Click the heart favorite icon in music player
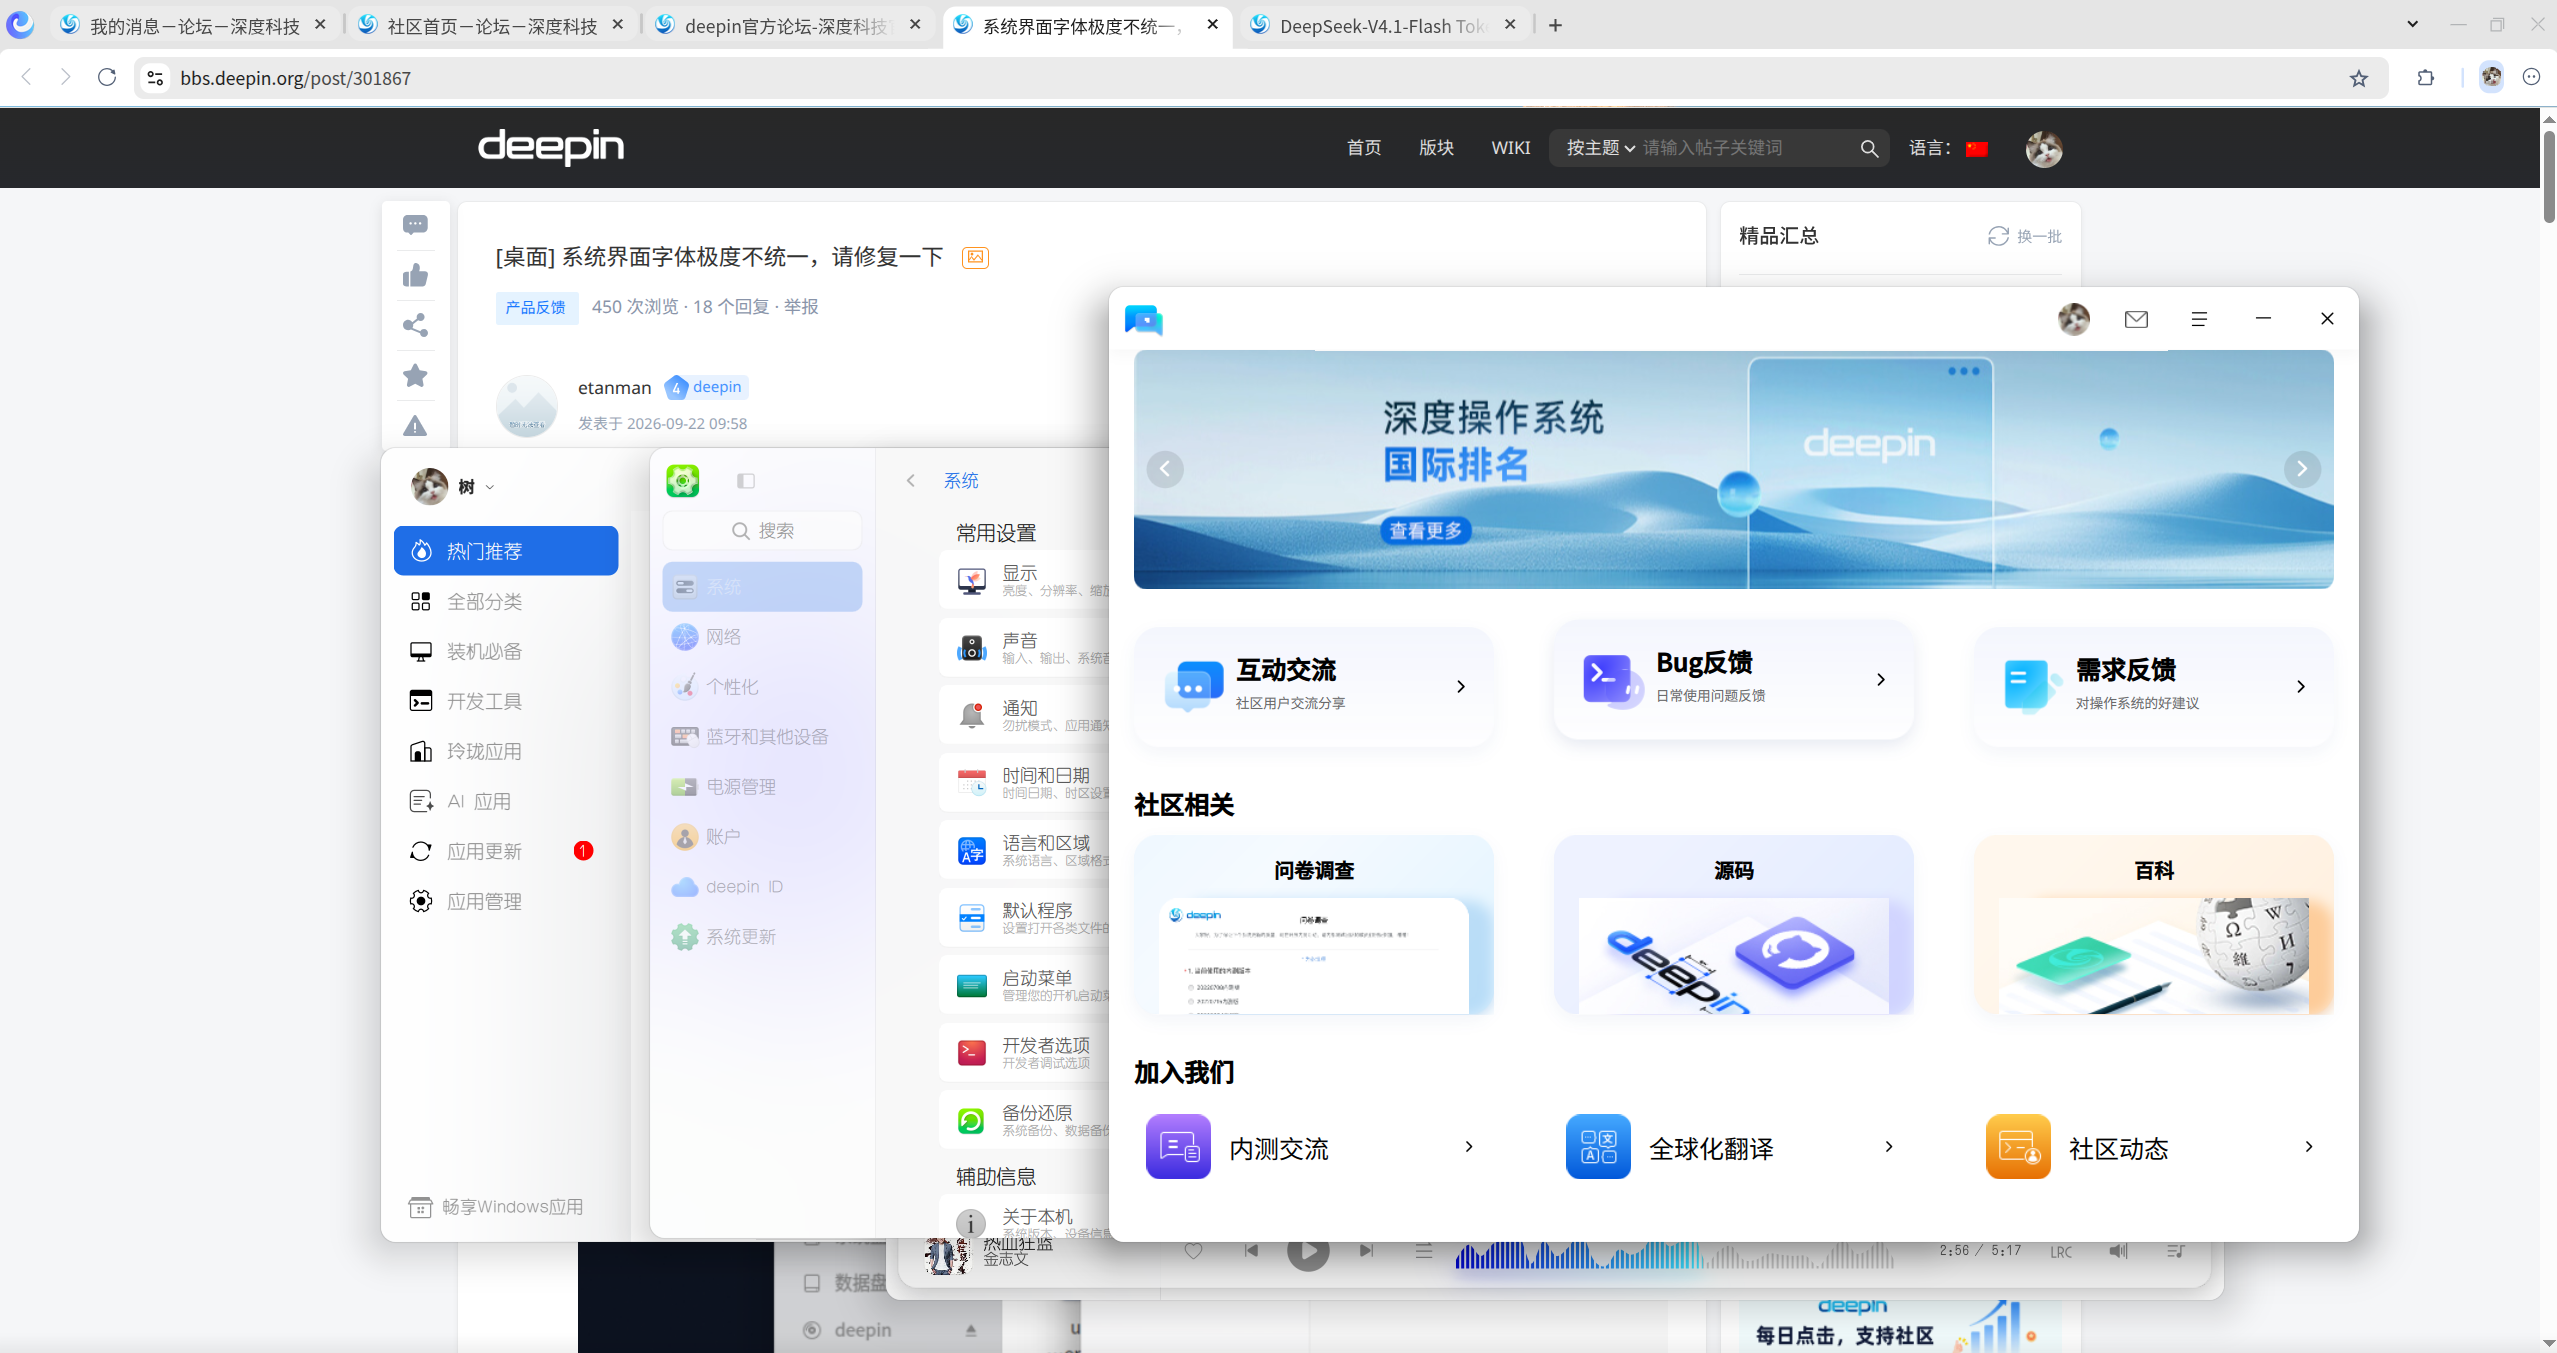 (1193, 1250)
